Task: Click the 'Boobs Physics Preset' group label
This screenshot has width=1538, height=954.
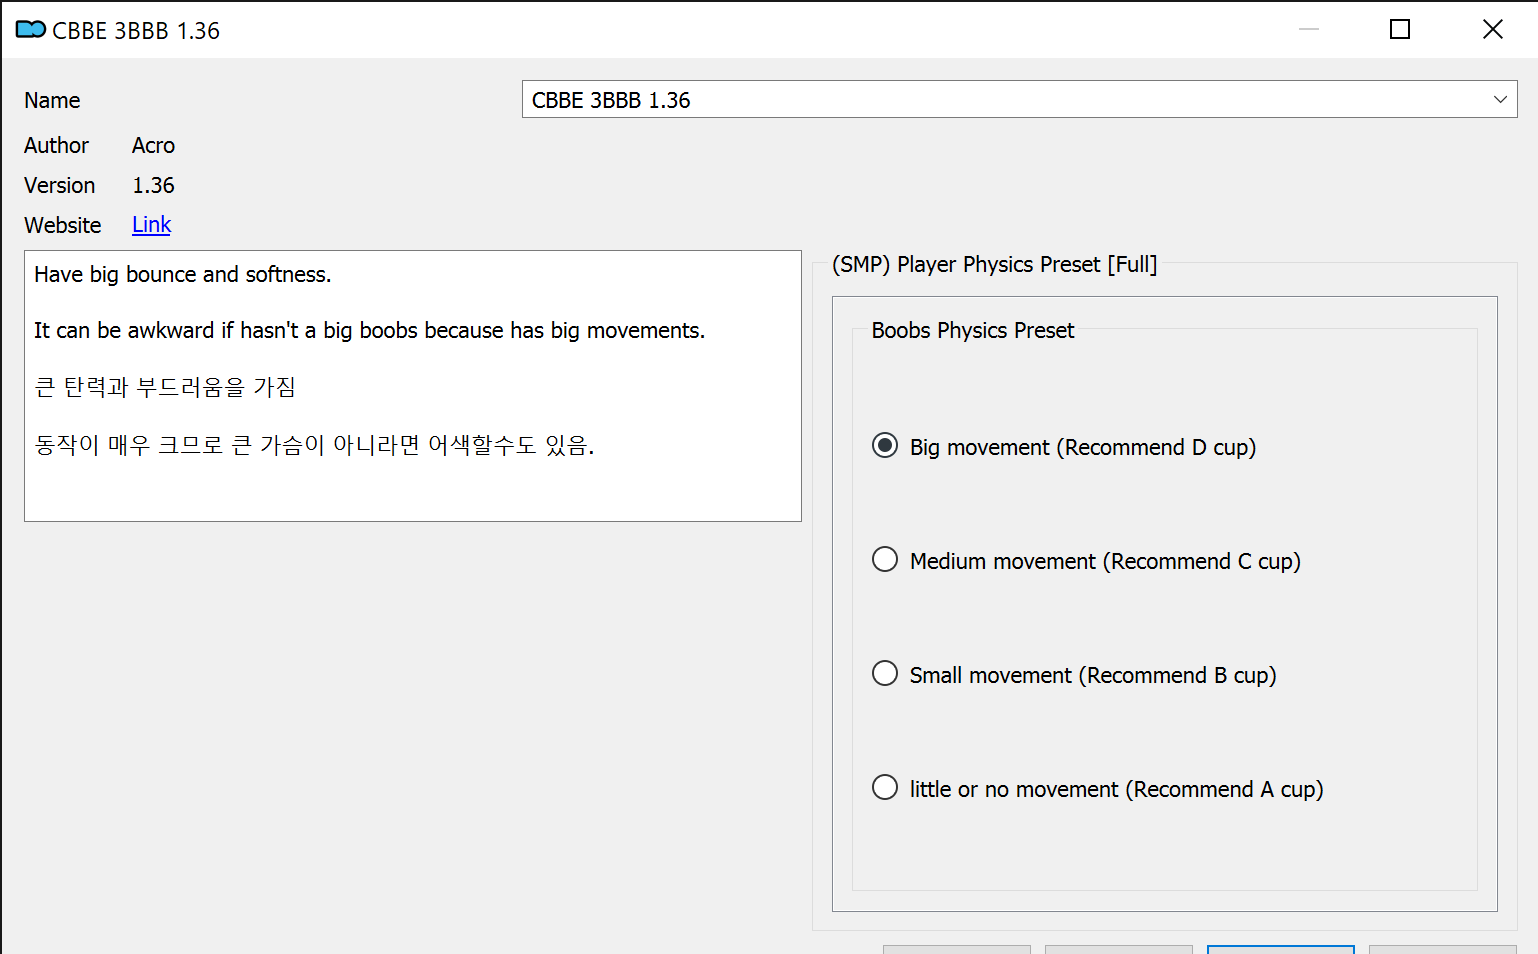Action: tap(972, 330)
